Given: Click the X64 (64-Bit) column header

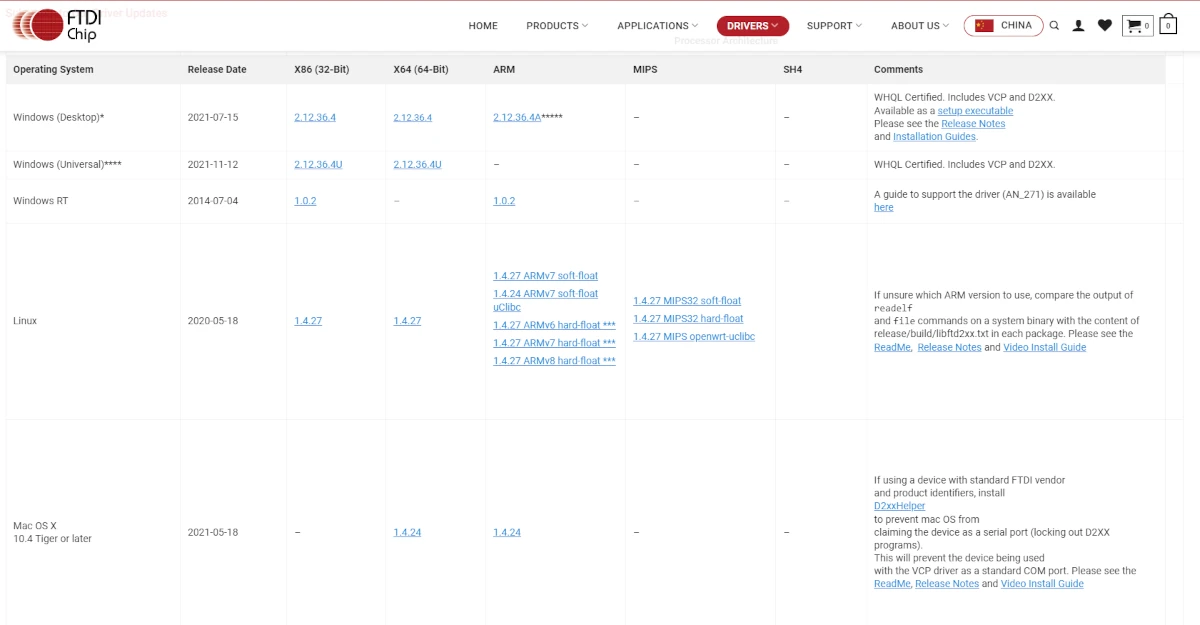Looking at the screenshot, I should click(421, 70).
